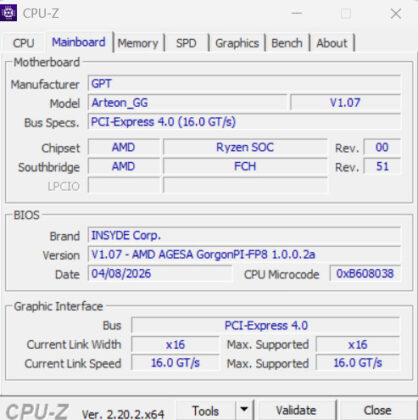The width and height of the screenshot is (418, 420).
Task: Minimize the CPU-Z window
Action: [297, 13]
